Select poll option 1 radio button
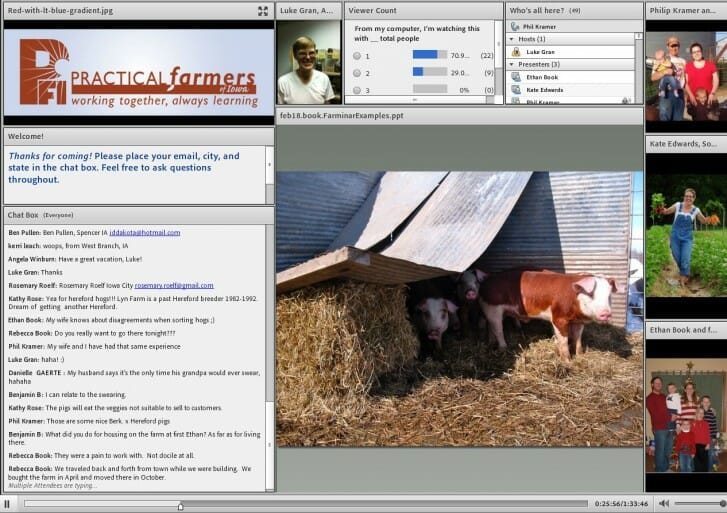 pyautogui.click(x=356, y=56)
